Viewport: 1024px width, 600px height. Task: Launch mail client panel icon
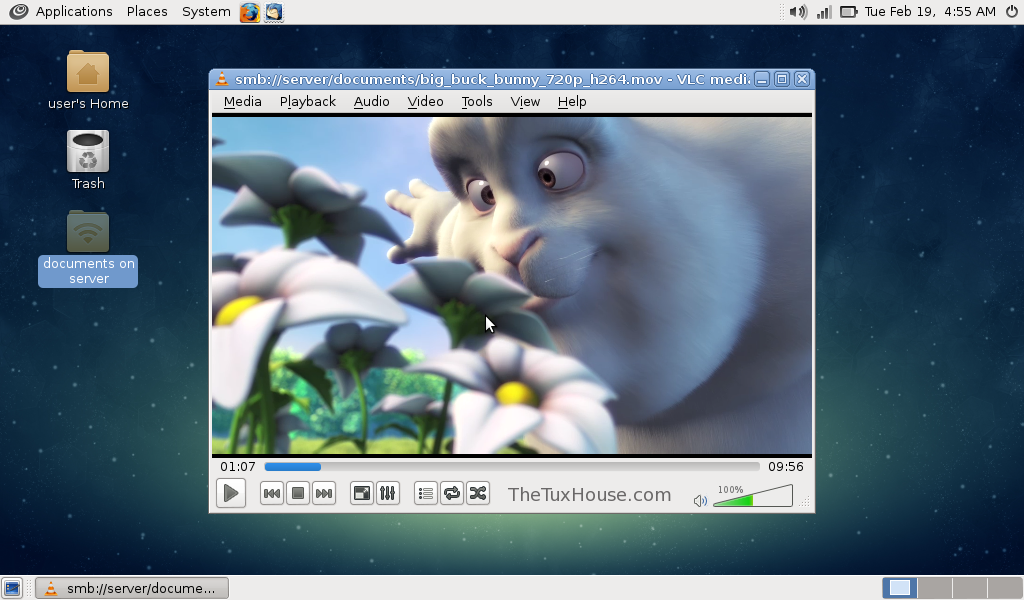point(274,12)
